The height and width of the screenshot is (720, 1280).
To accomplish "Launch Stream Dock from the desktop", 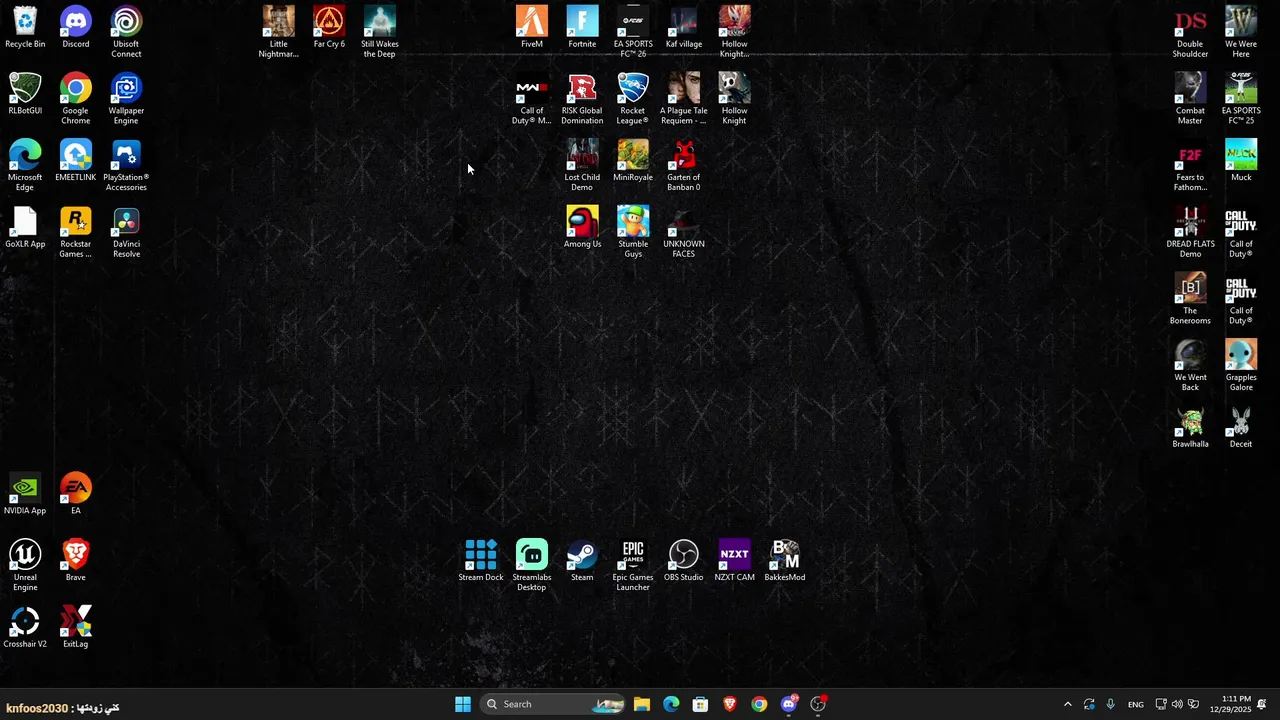I will pos(481,561).
